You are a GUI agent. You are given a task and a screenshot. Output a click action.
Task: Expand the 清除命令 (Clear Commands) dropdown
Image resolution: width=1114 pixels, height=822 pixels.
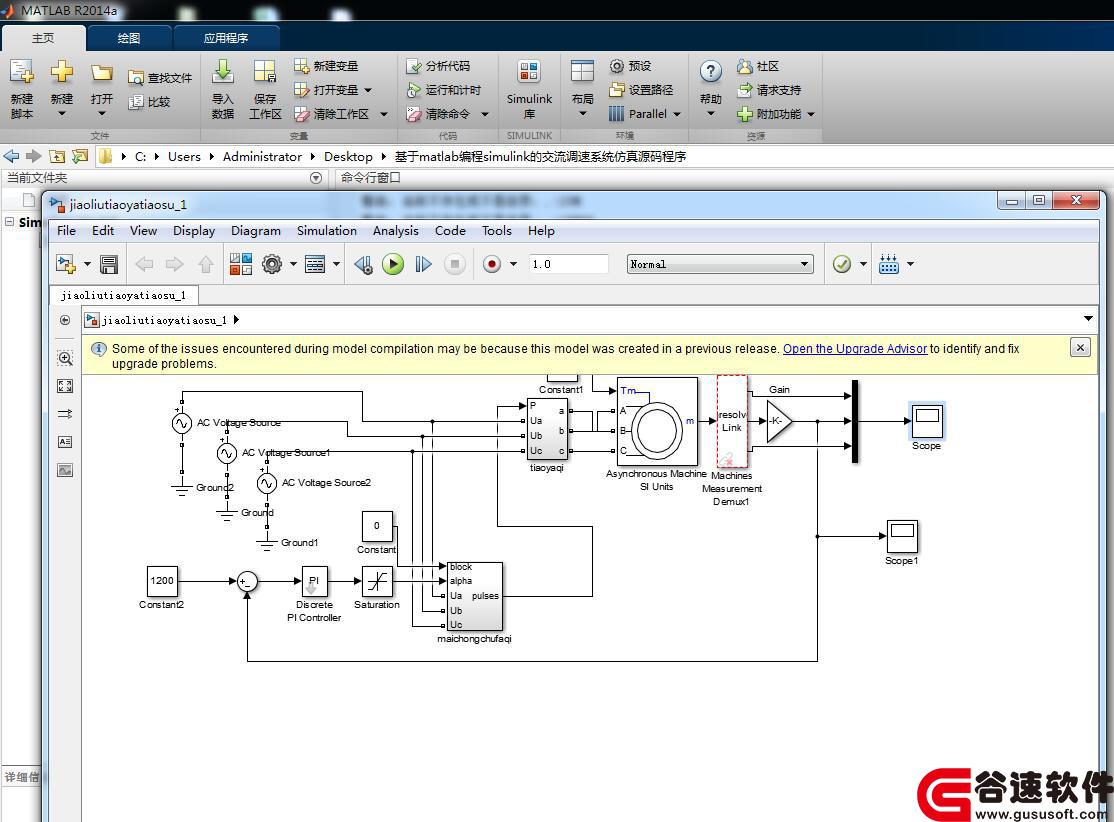(x=485, y=114)
